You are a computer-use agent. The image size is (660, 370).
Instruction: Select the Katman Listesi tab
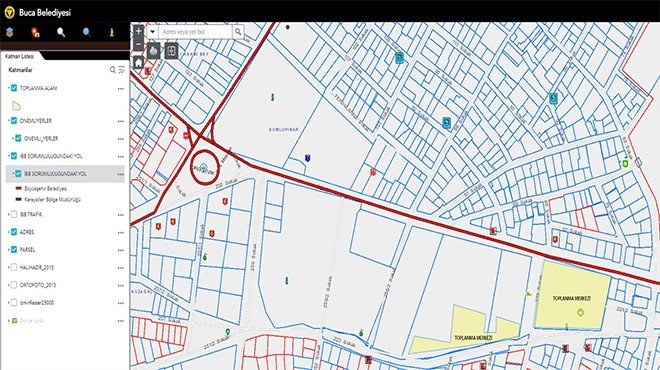pyautogui.click(x=20, y=56)
